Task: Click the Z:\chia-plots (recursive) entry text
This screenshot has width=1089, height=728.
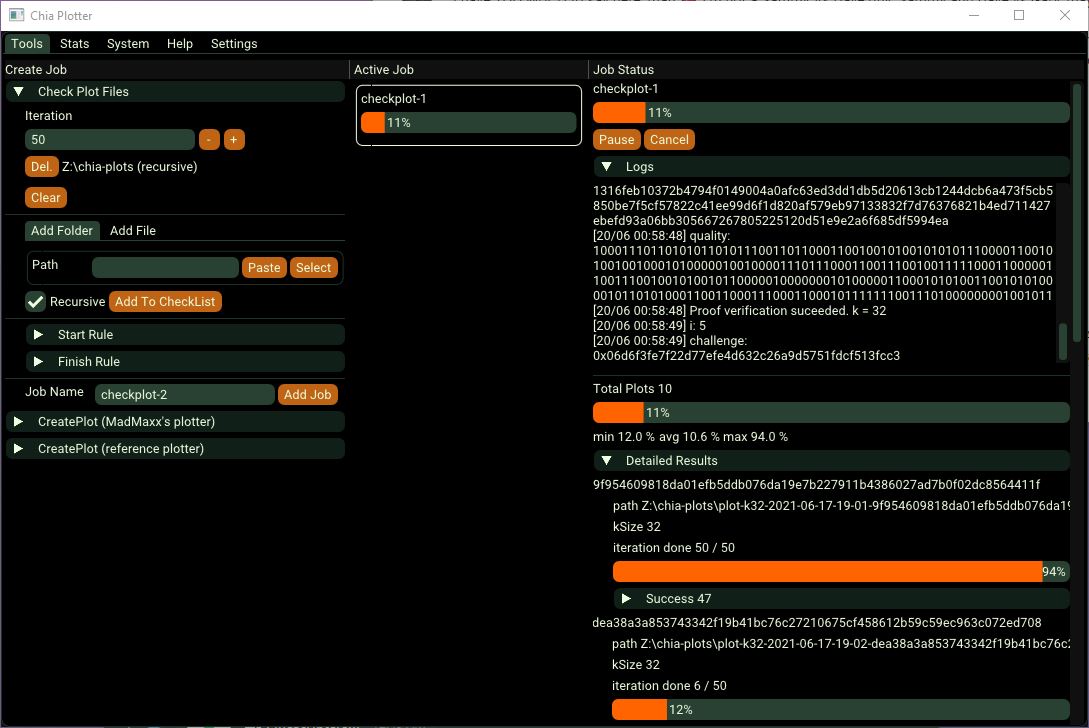Action: 130,167
